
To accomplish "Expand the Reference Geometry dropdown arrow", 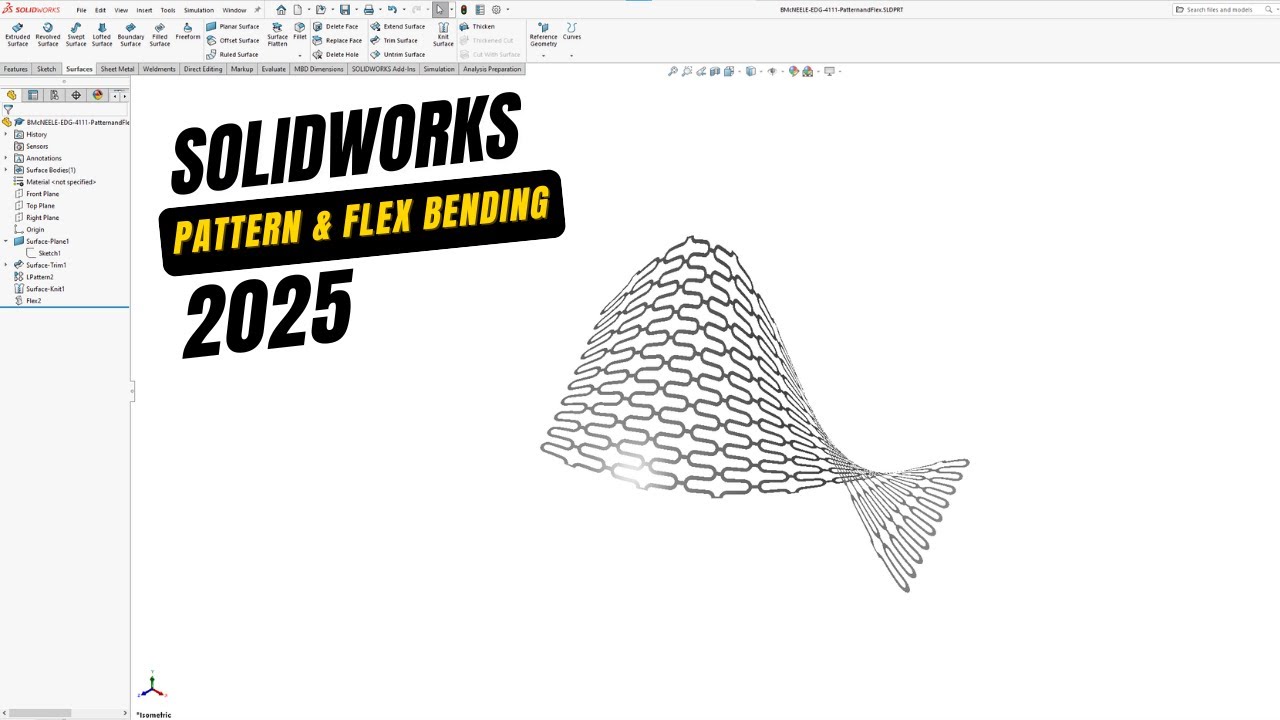I will coord(543,56).
